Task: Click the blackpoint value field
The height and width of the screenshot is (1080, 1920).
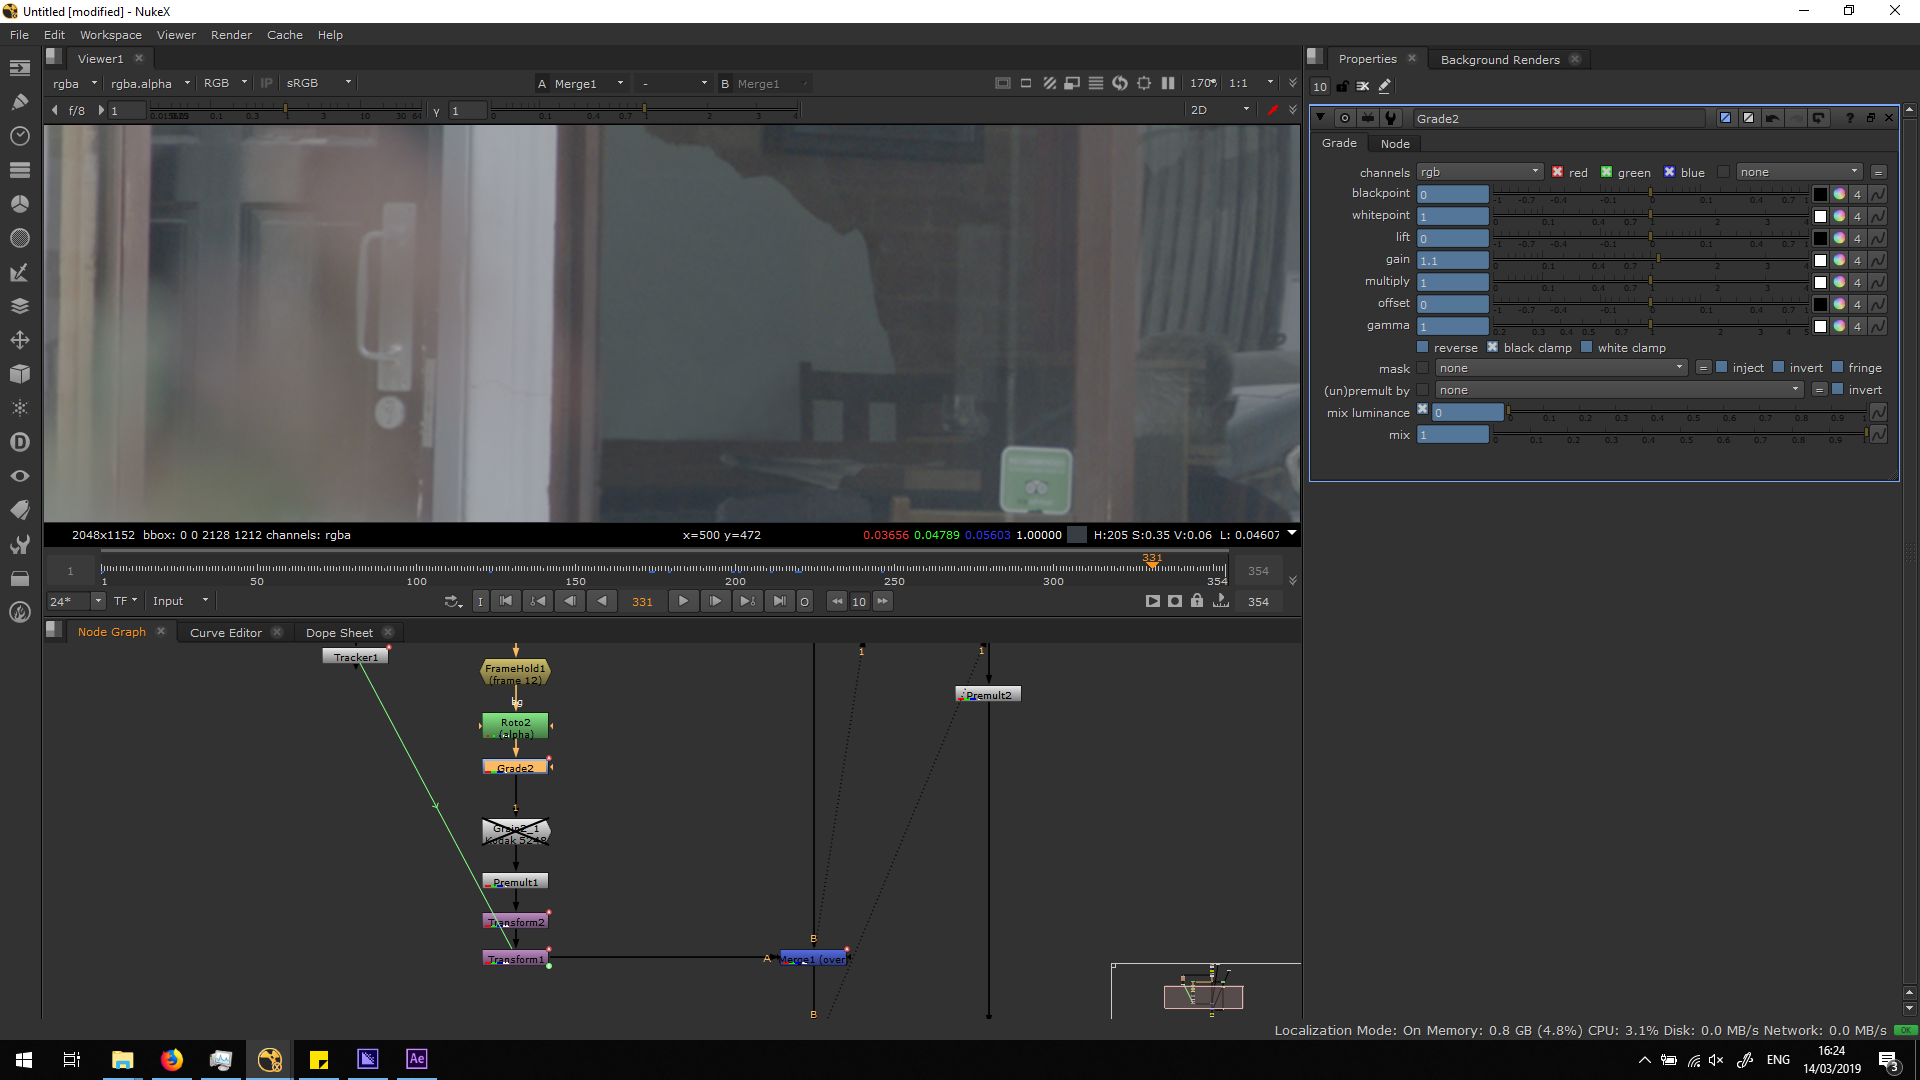Action: click(1453, 194)
